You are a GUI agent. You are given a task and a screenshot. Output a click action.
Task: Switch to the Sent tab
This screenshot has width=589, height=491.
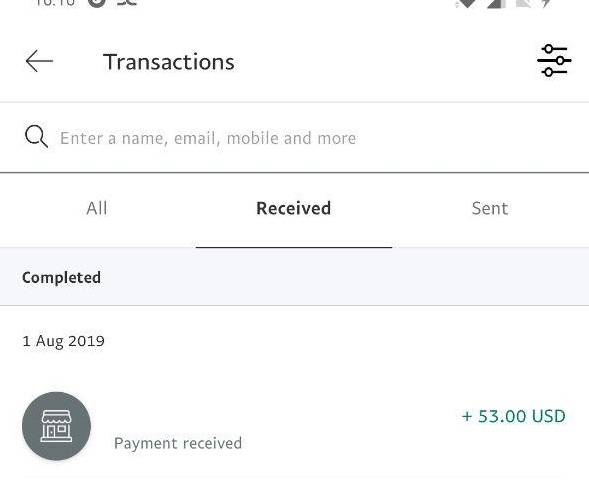point(490,208)
